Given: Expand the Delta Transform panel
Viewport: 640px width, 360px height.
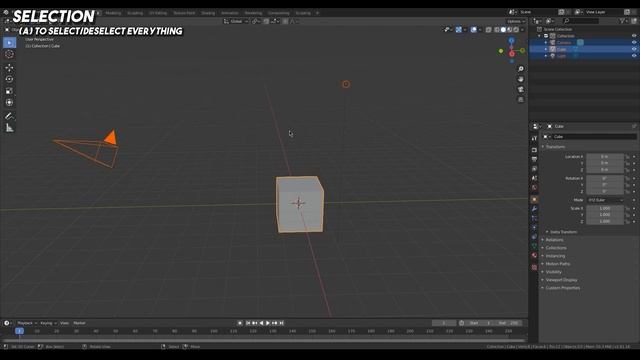Looking at the screenshot, I should point(562,232).
